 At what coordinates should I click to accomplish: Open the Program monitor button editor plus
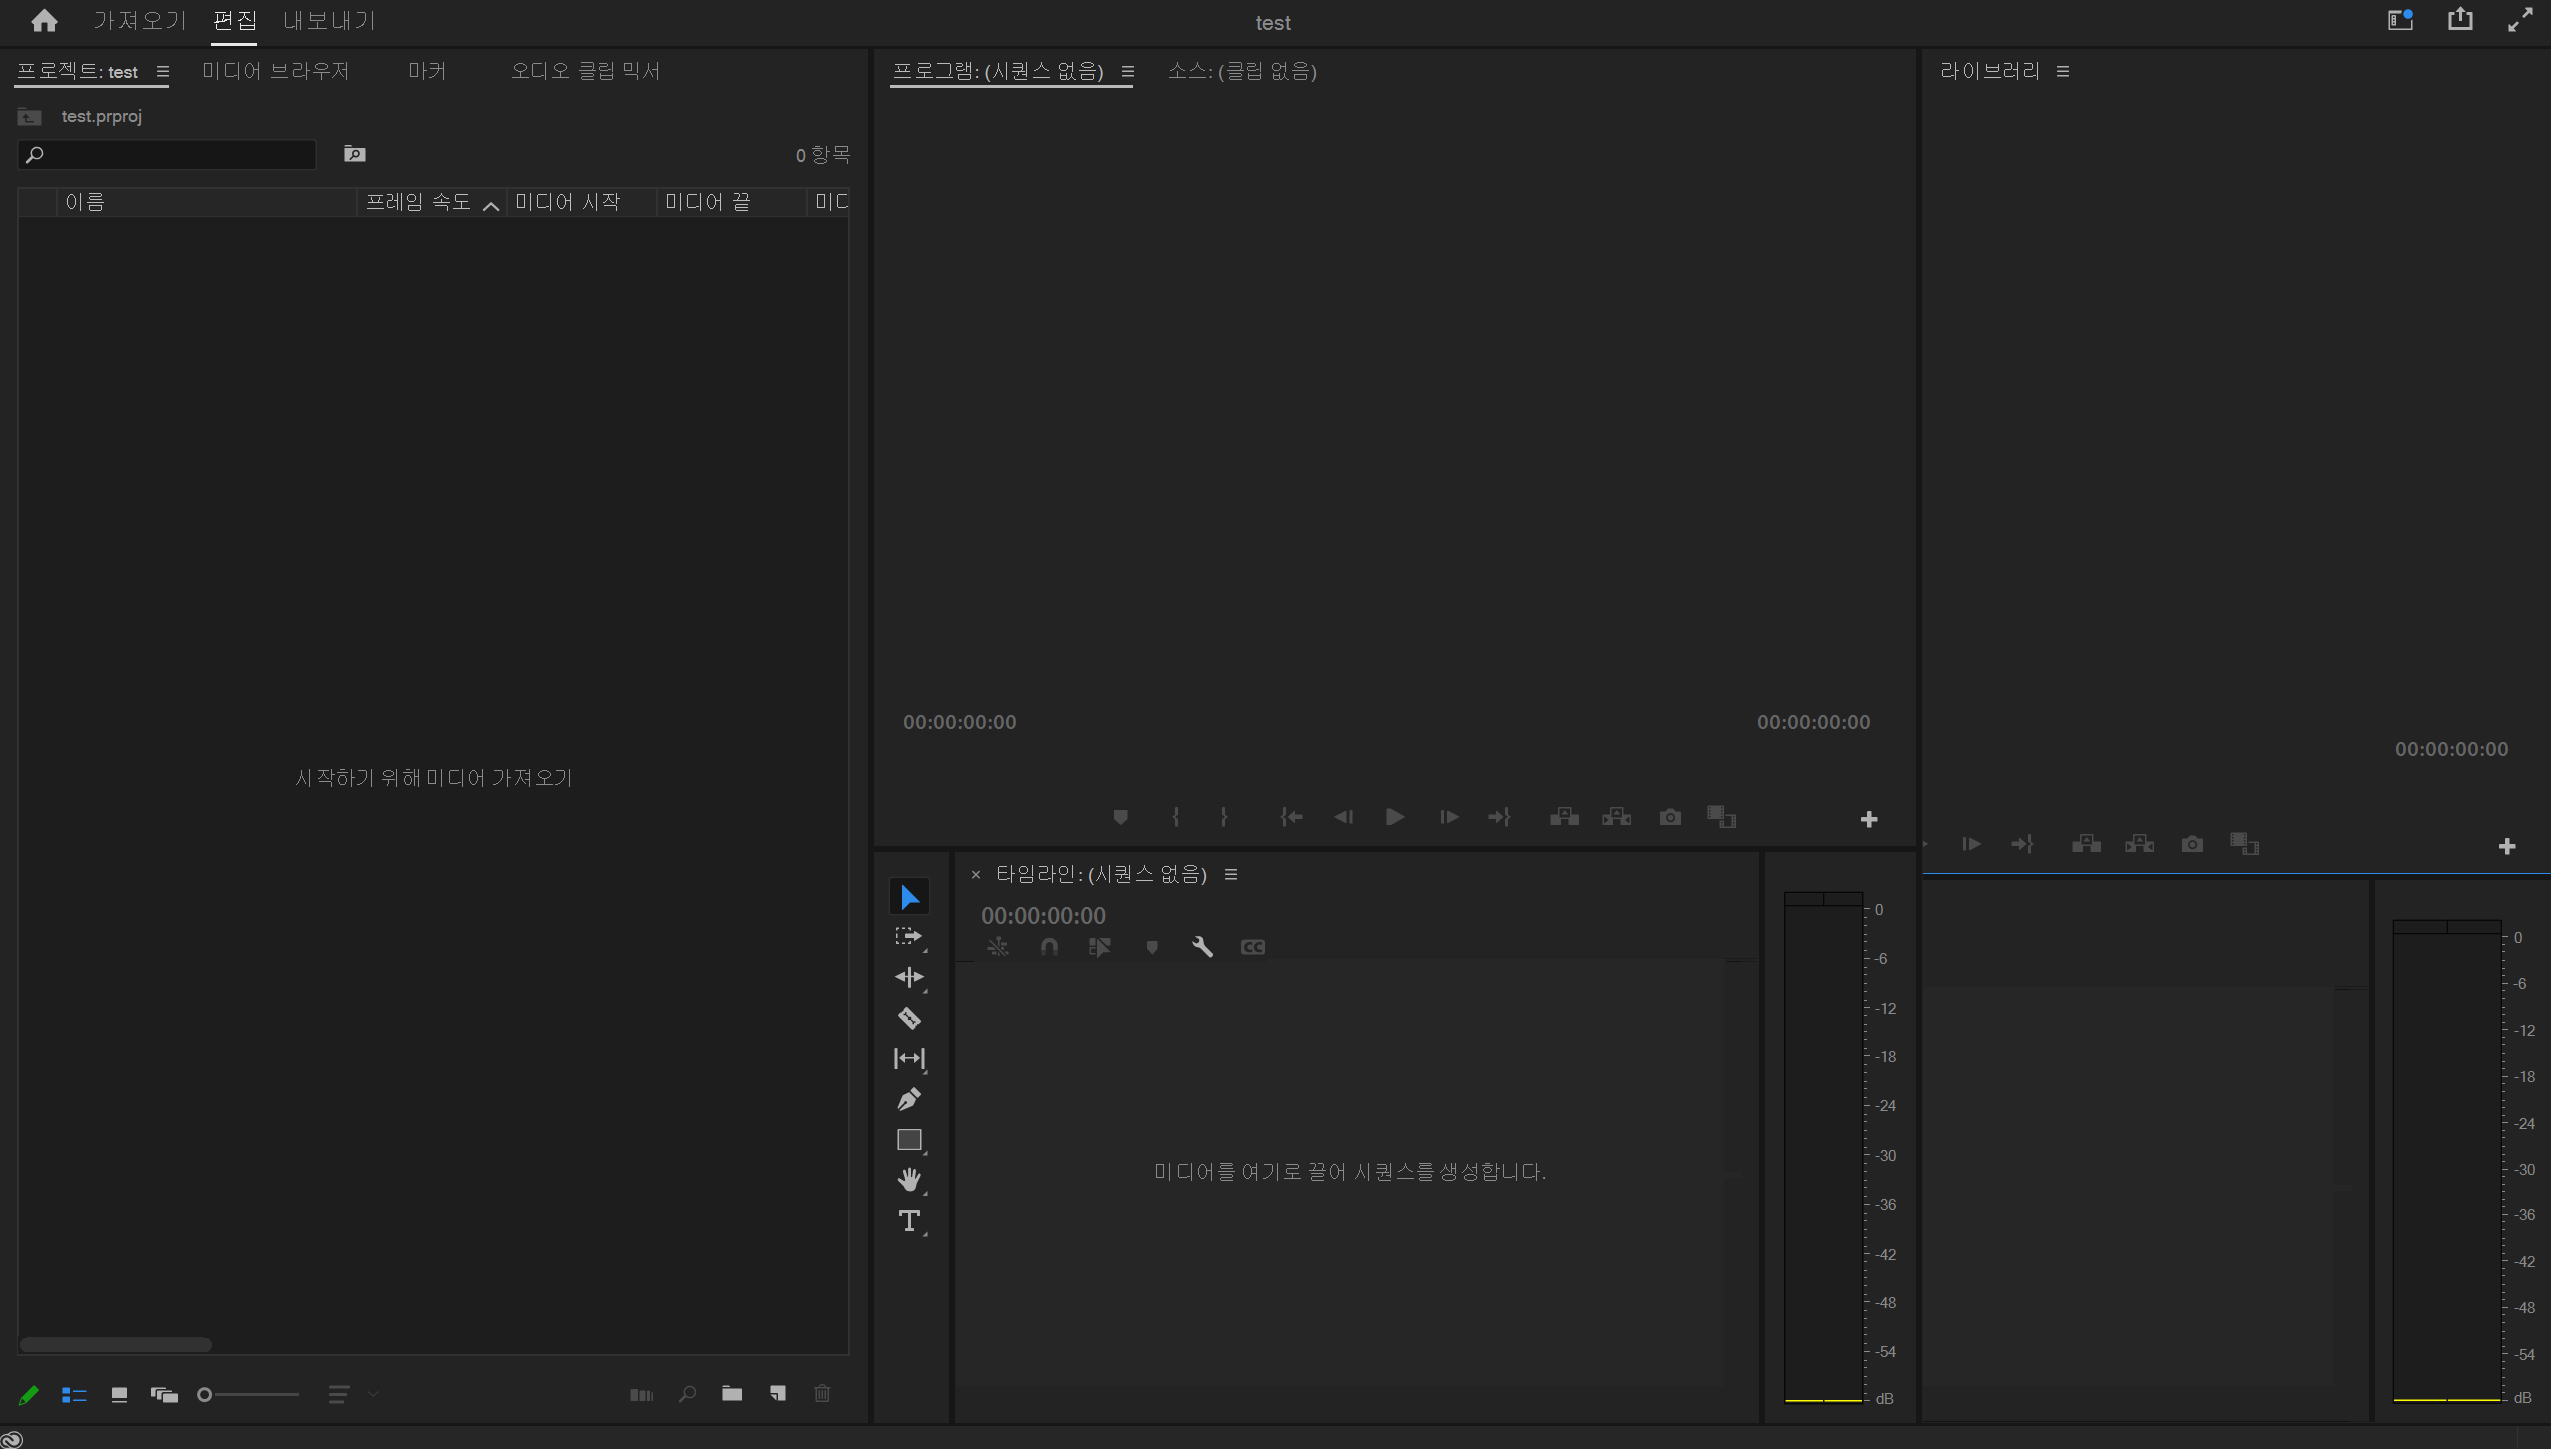[x=1868, y=819]
